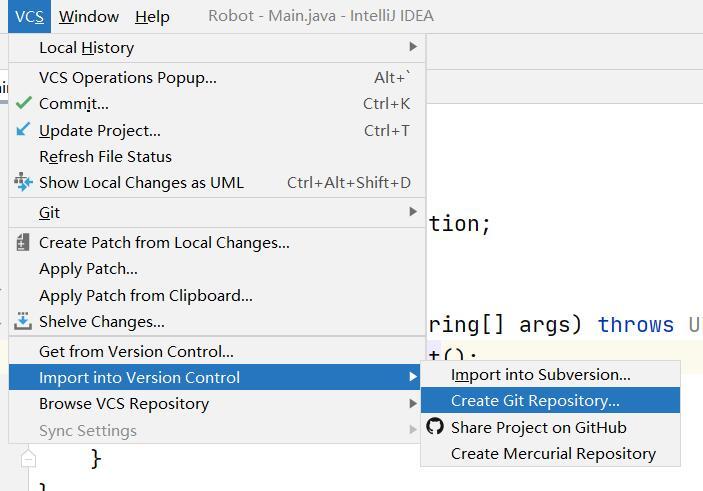Click the 'tion;' text in the import line
Image resolution: width=703 pixels, height=491 pixels.
[460, 223]
